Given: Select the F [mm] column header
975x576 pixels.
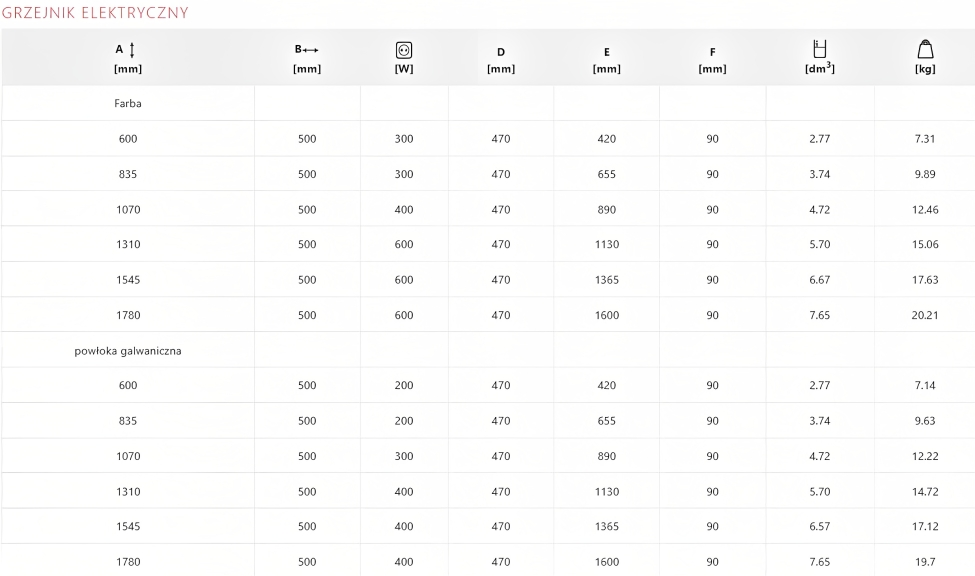Looking at the screenshot, I should click(x=712, y=60).
